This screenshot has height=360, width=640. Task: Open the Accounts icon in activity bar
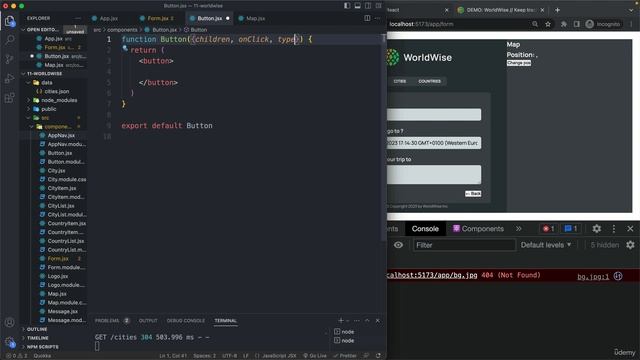[x=10, y=322]
